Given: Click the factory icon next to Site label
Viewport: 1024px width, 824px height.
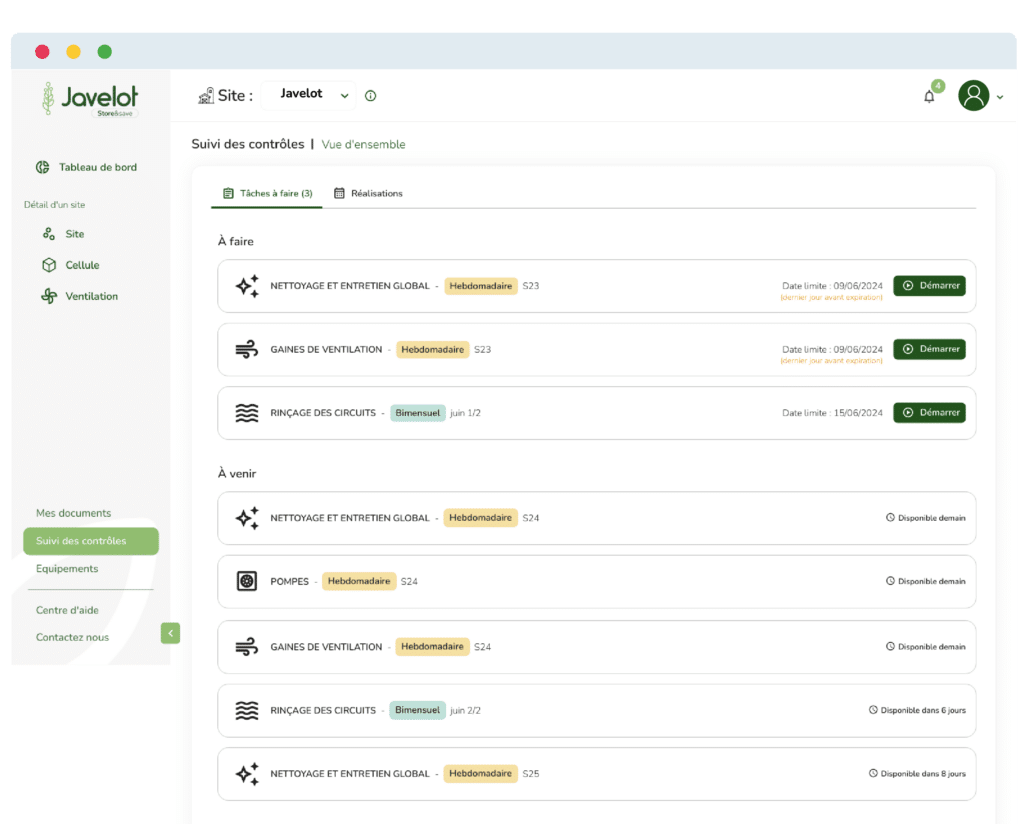Looking at the screenshot, I should tap(206, 96).
